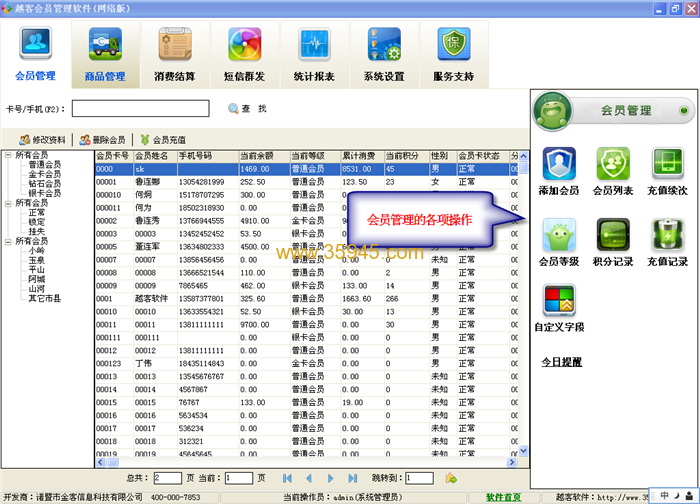Go to the previous page arrow
700x504 pixels.
pos(308,479)
